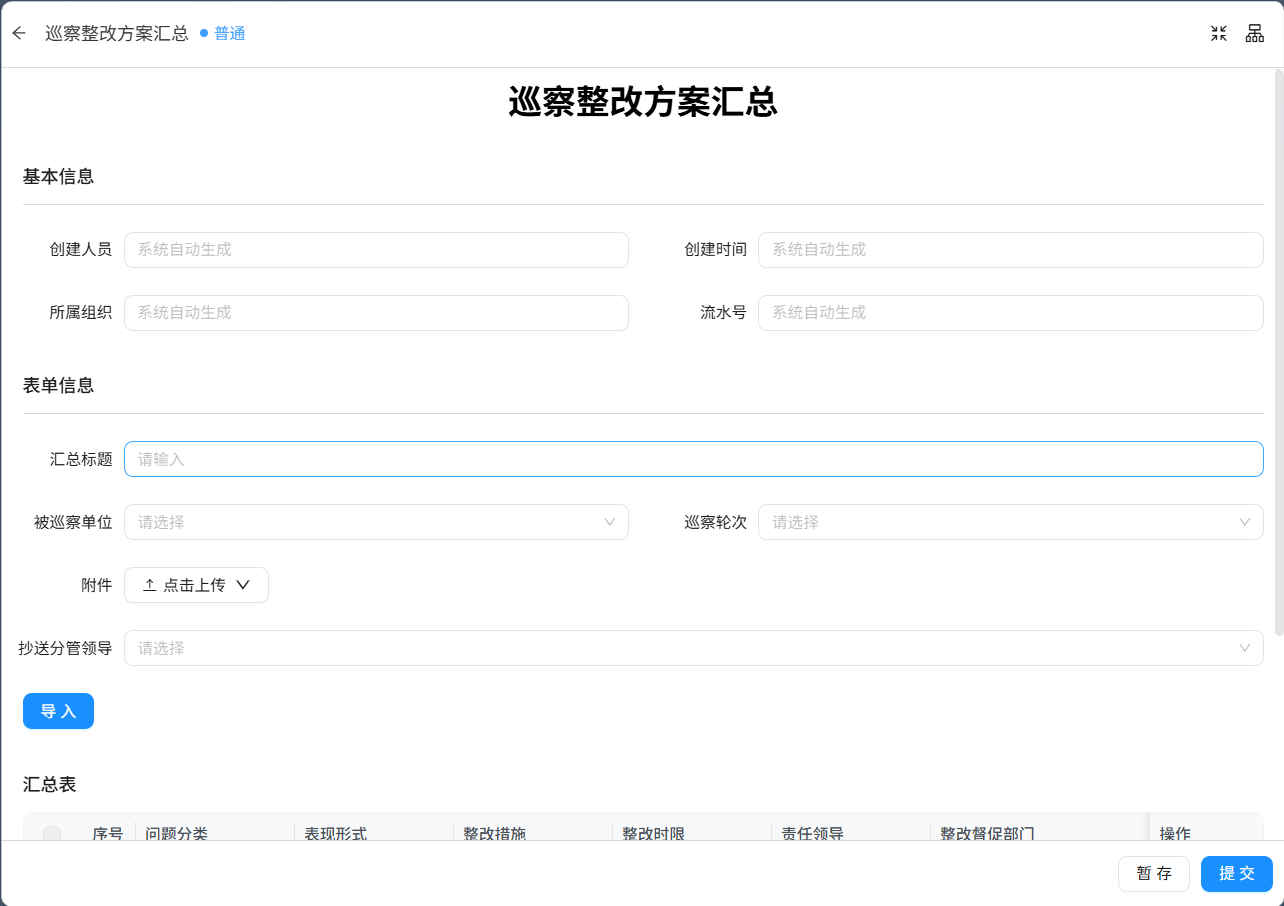Click the 基本信息 section heading

click(59, 176)
